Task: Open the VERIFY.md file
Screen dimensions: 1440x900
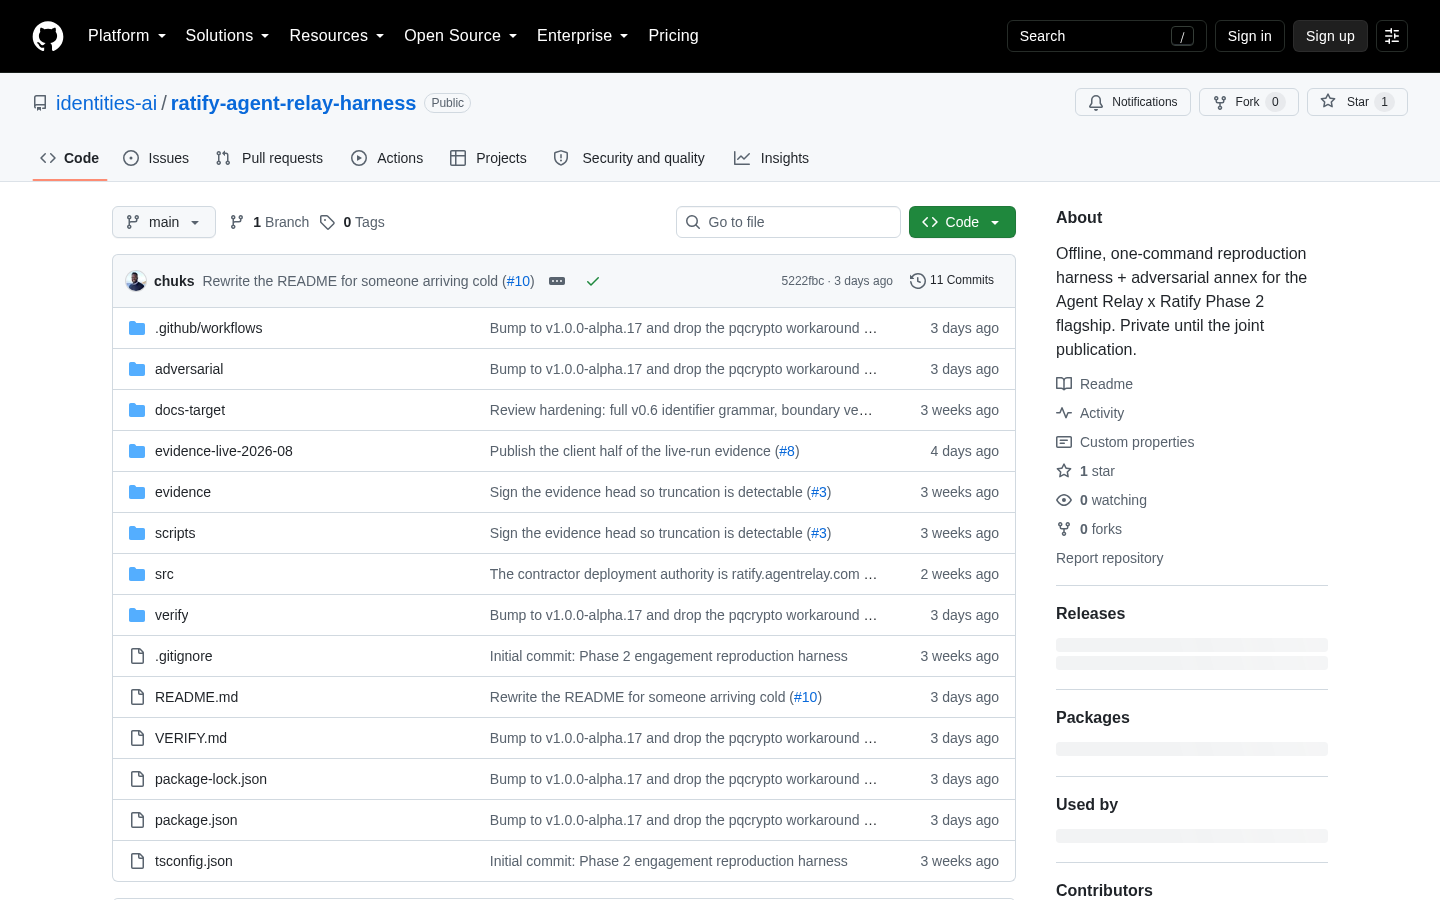Action: coord(191,738)
